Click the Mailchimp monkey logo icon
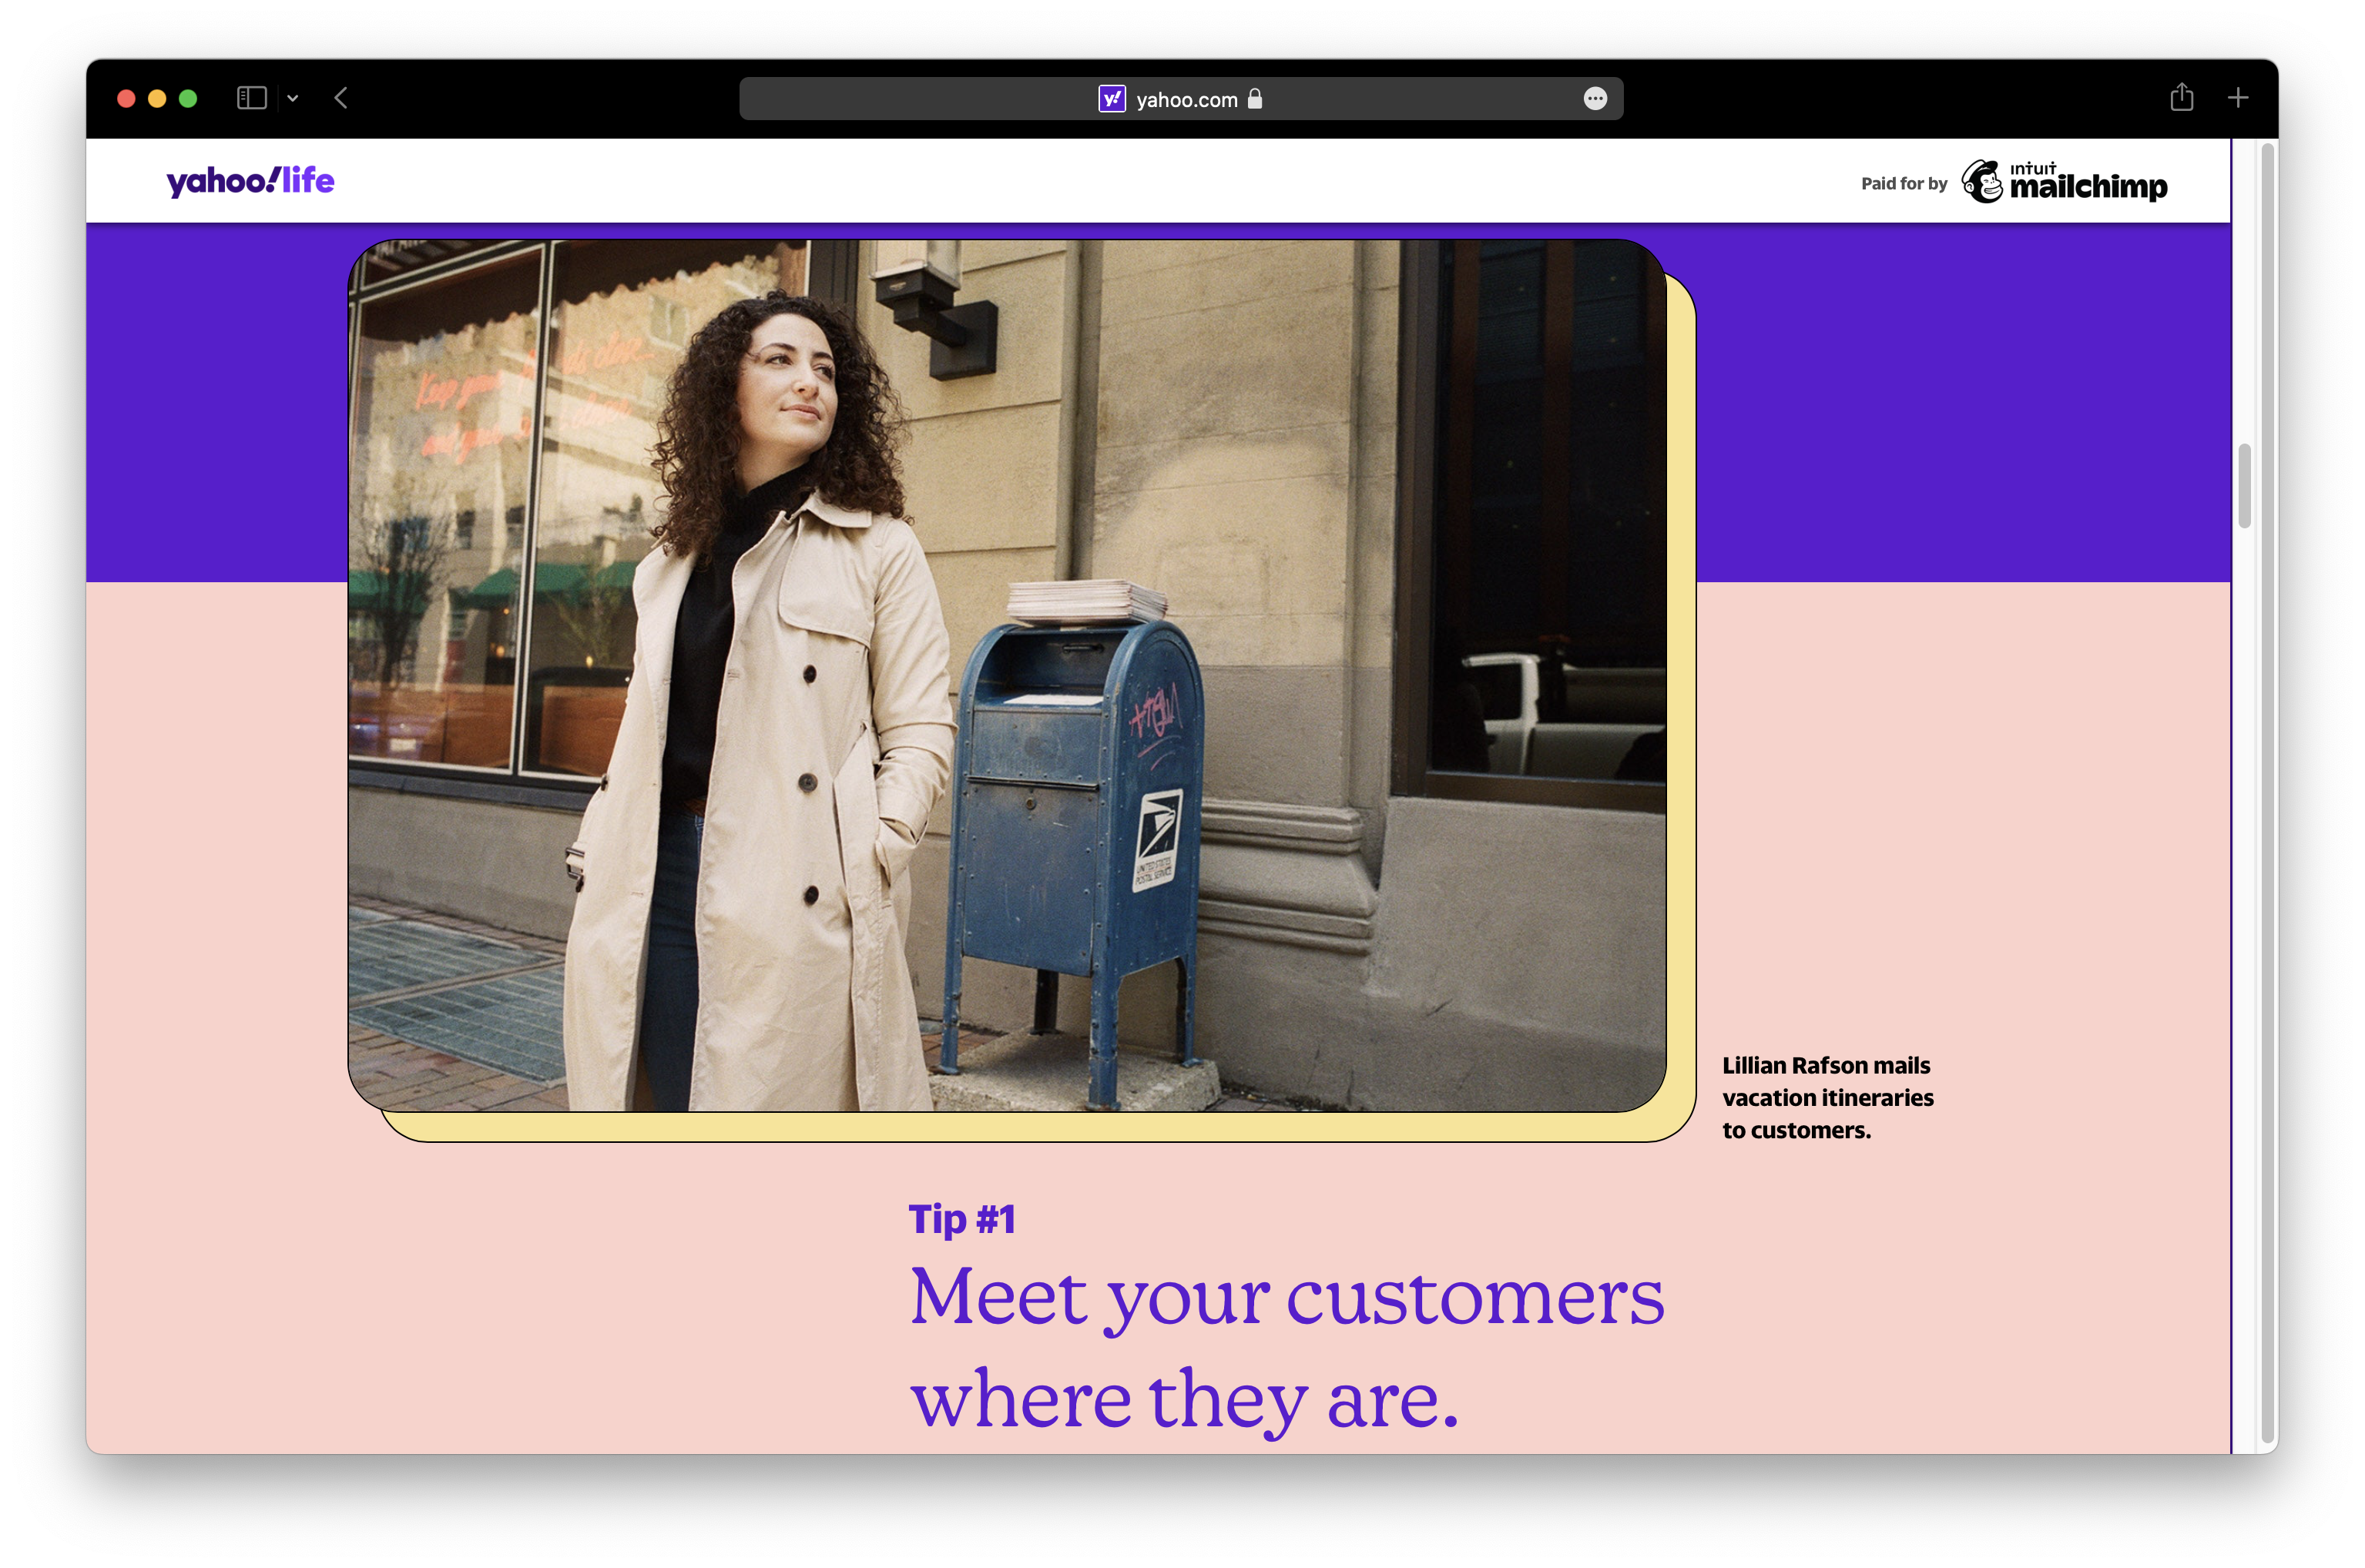The width and height of the screenshot is (2365, 1568). tap(1982, 182)
